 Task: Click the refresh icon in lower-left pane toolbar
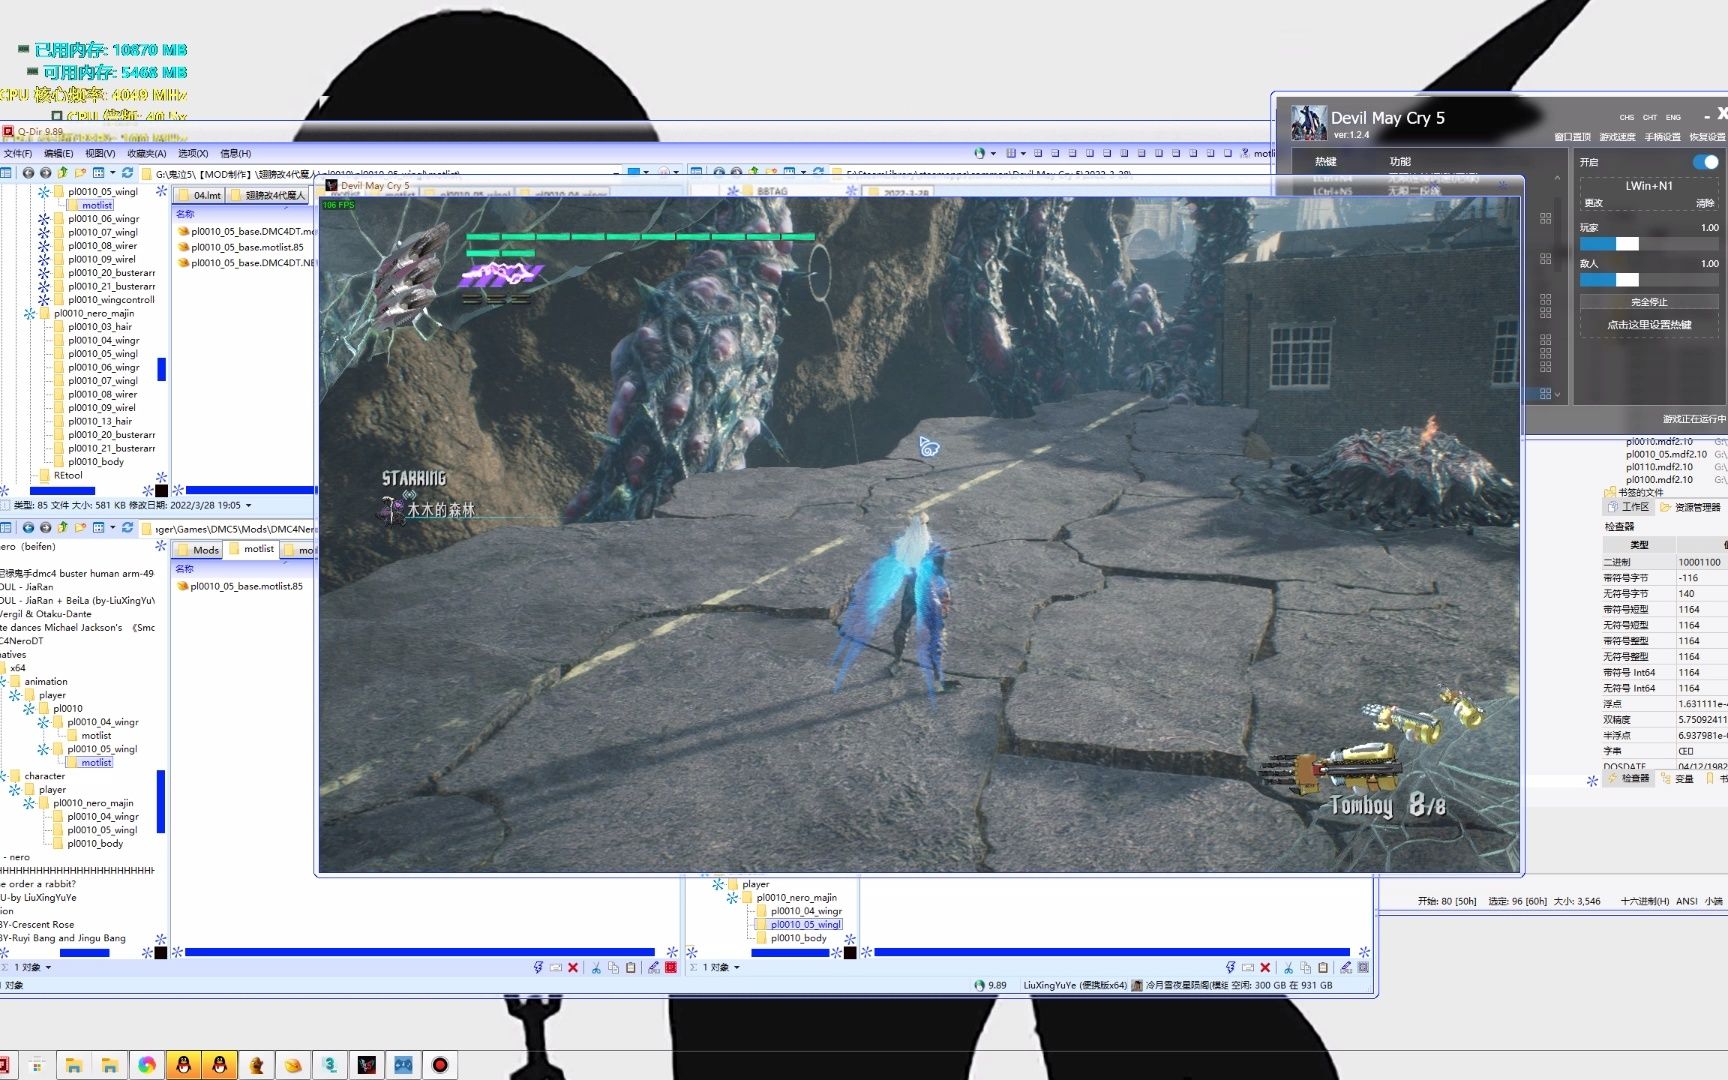pyautogui.click(x=127, y=527)
